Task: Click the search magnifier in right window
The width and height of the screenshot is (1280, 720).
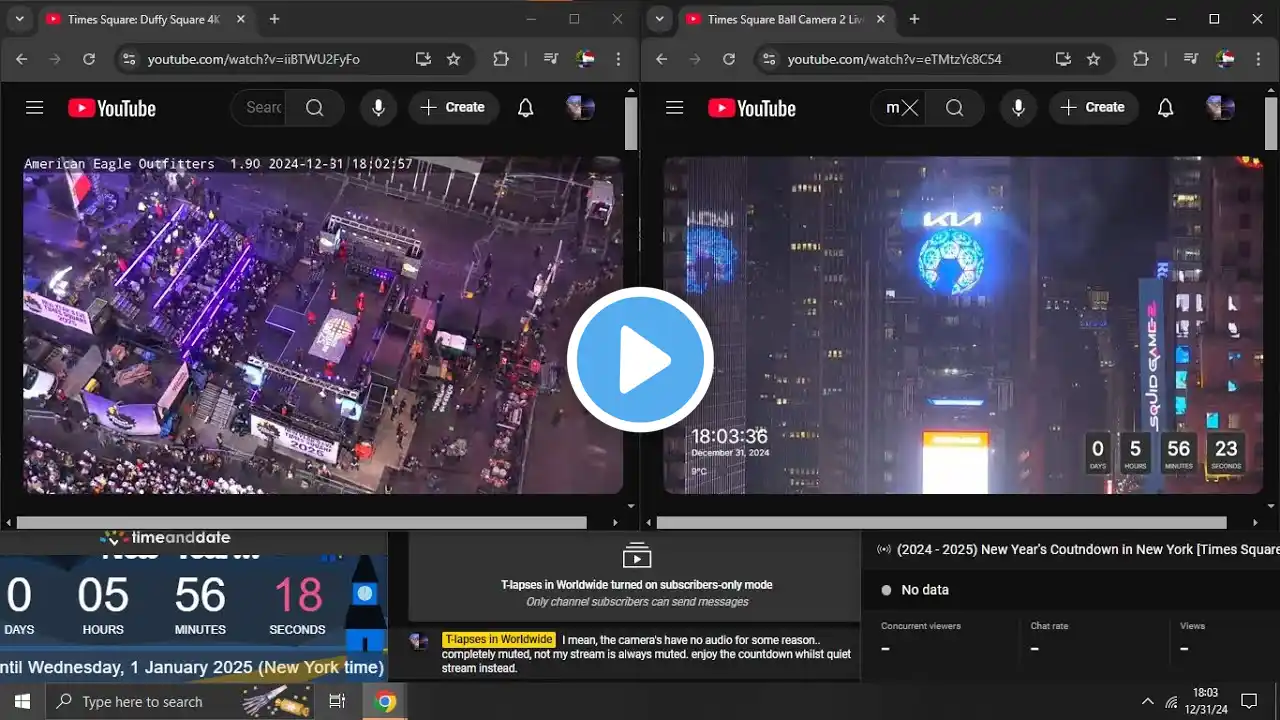Action: click(954, 108)
